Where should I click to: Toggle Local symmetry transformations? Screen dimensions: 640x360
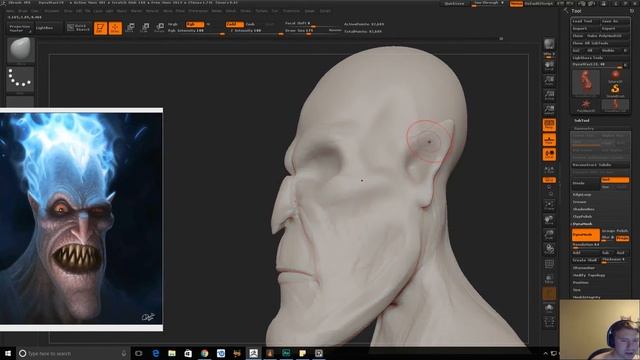[549, 154]
